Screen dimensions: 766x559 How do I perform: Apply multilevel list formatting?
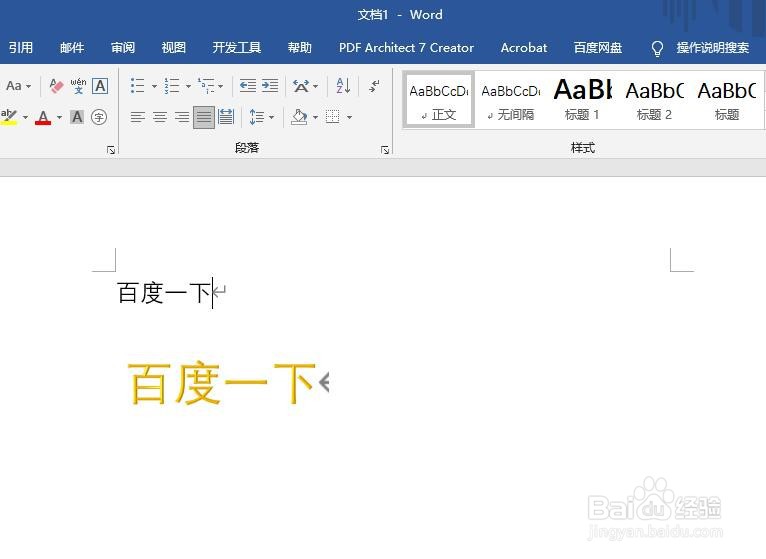tap(206, 86)
